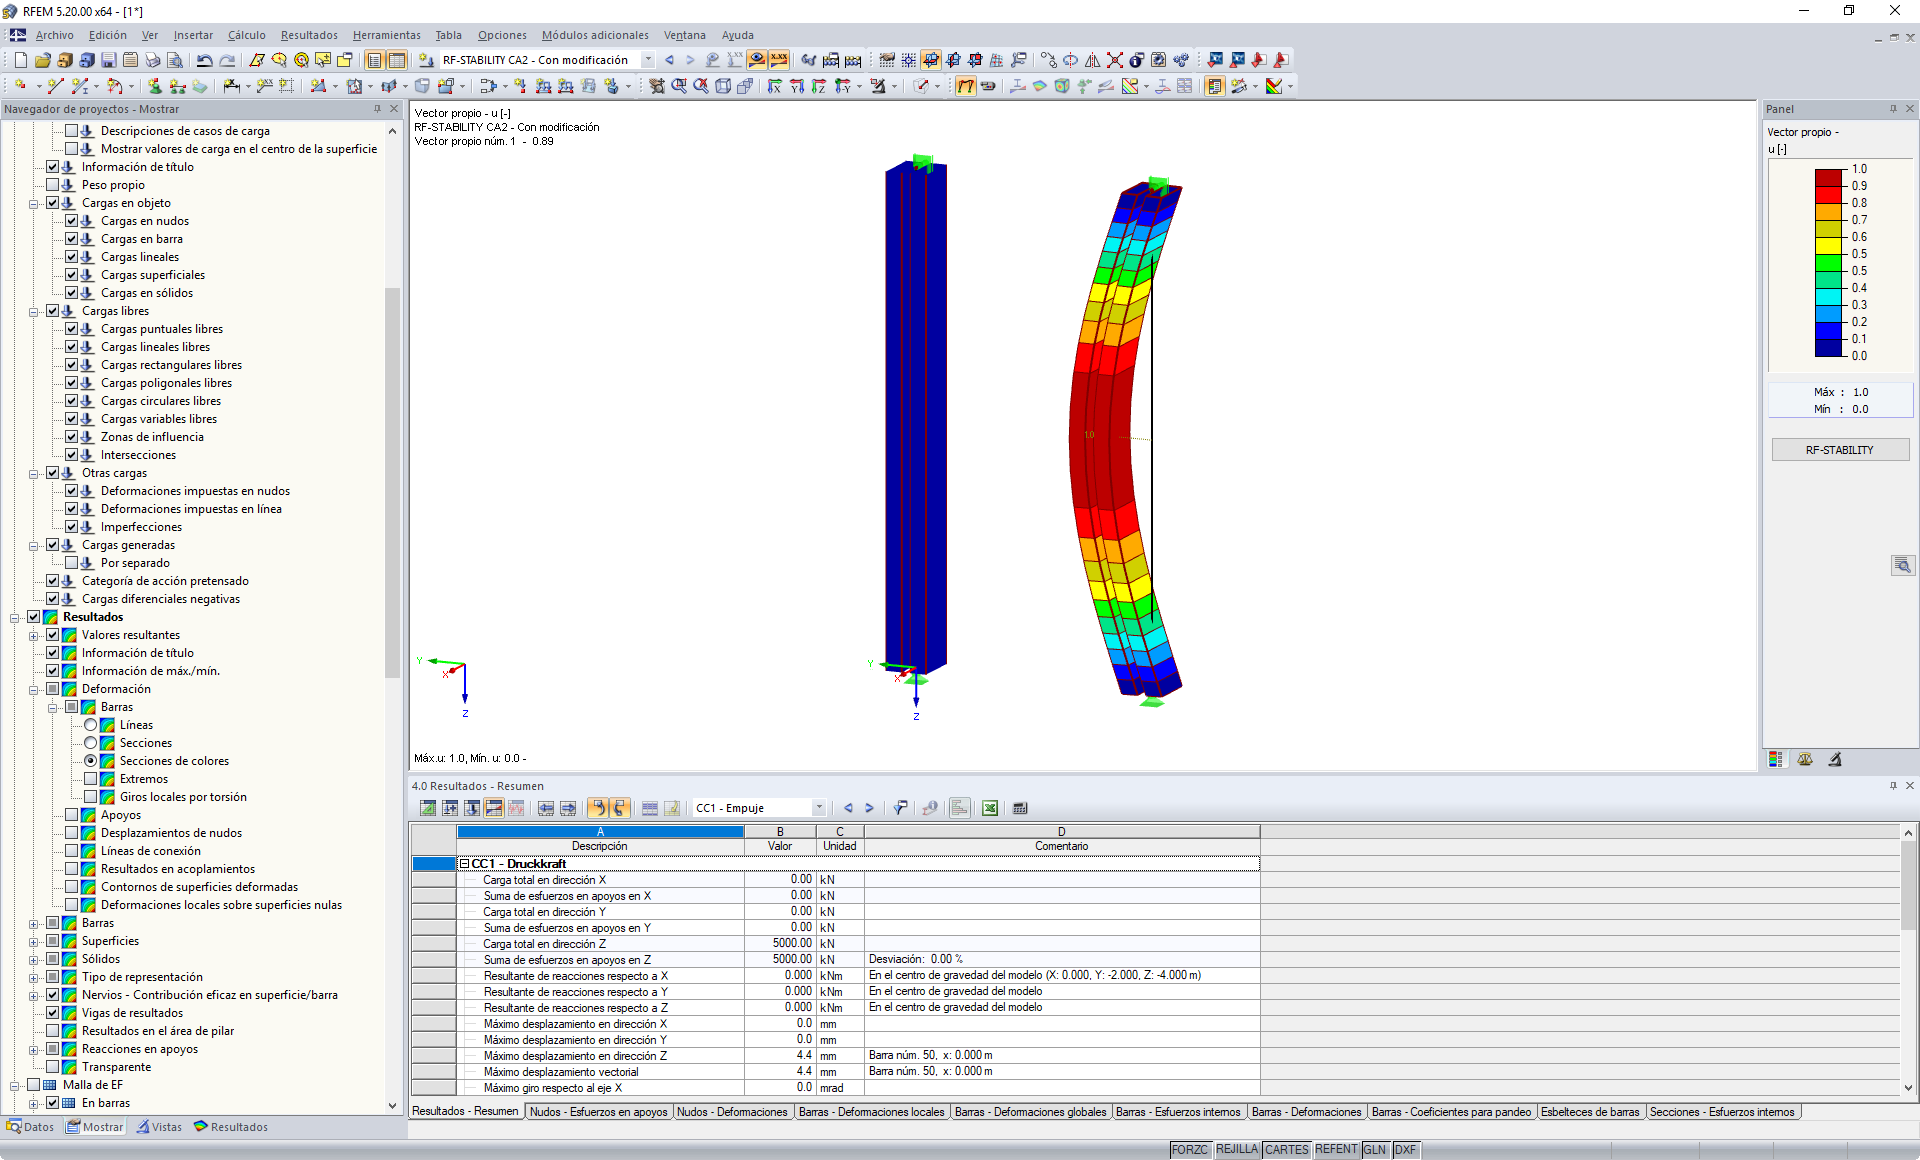
Task: Click previous load case arrow in main toolbar
Action: click(669, 60)
